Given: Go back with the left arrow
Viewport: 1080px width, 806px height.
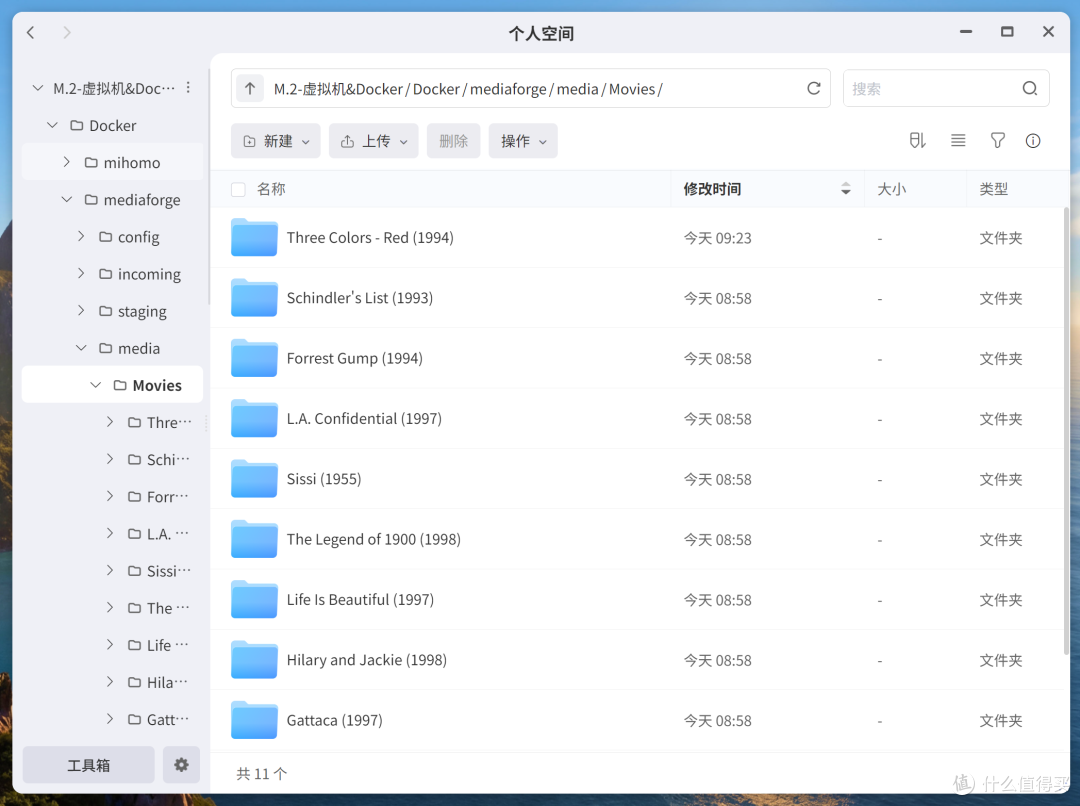Looking at the screenshot, I should tap(30, 32).
